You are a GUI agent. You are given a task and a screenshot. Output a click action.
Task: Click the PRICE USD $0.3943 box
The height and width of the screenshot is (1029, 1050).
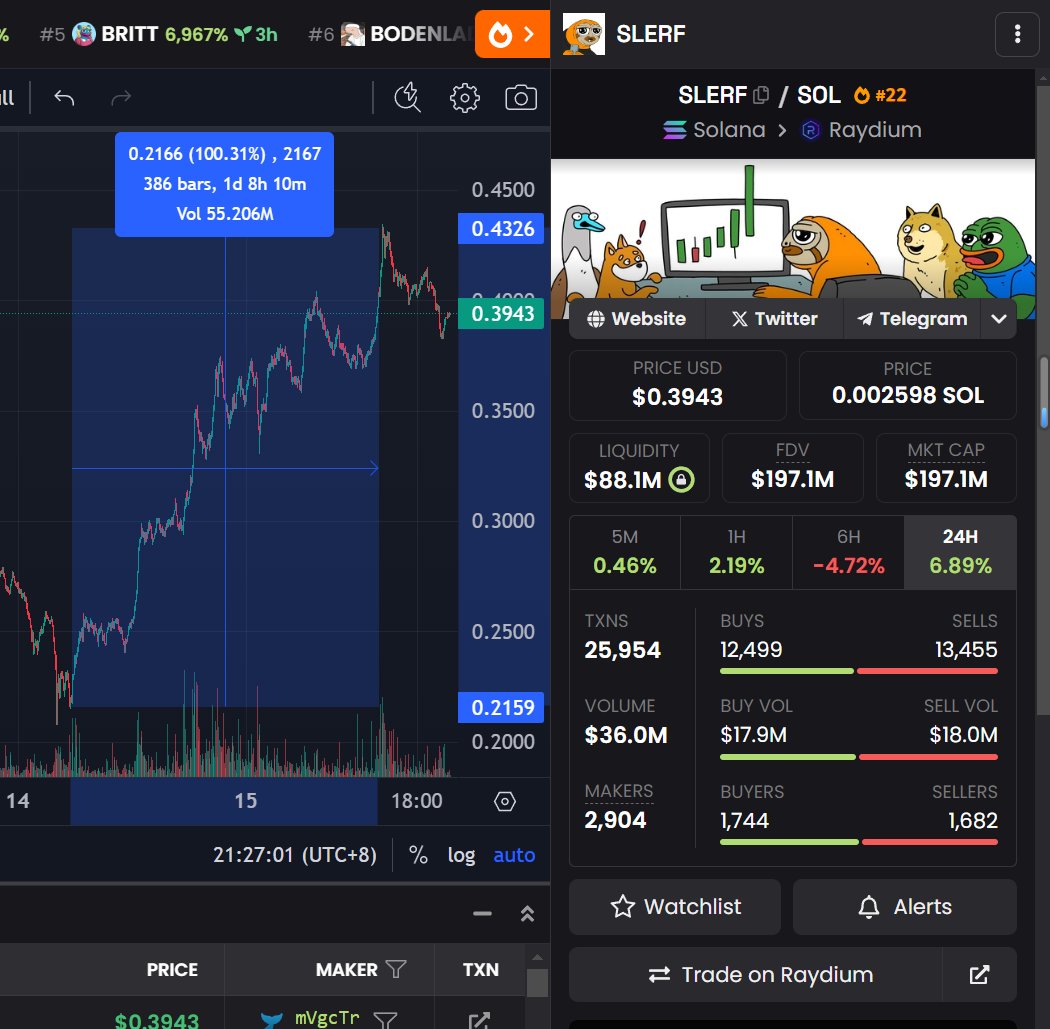click(678, 386)
